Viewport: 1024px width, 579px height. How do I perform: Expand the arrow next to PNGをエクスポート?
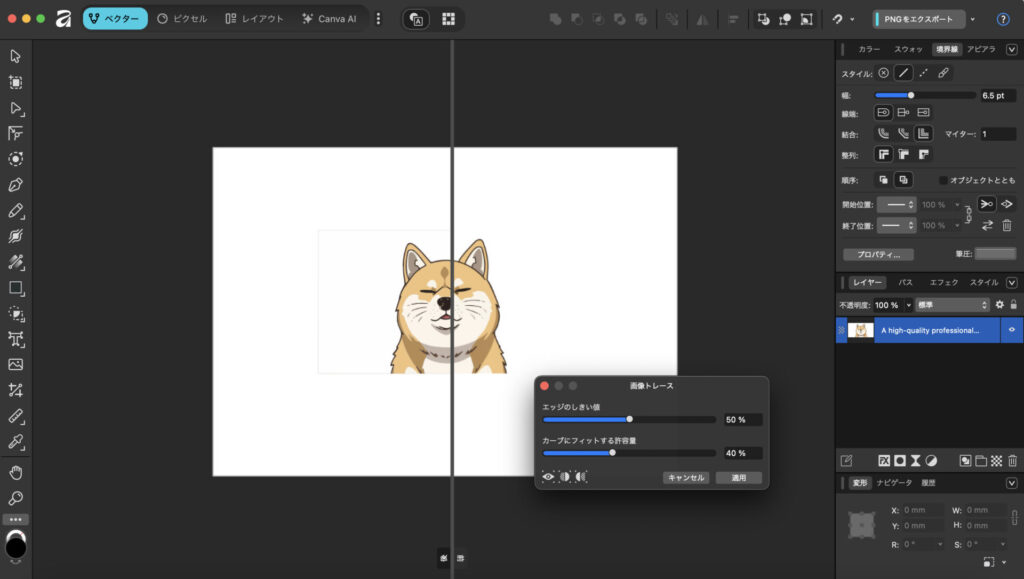tap(973, 19)
